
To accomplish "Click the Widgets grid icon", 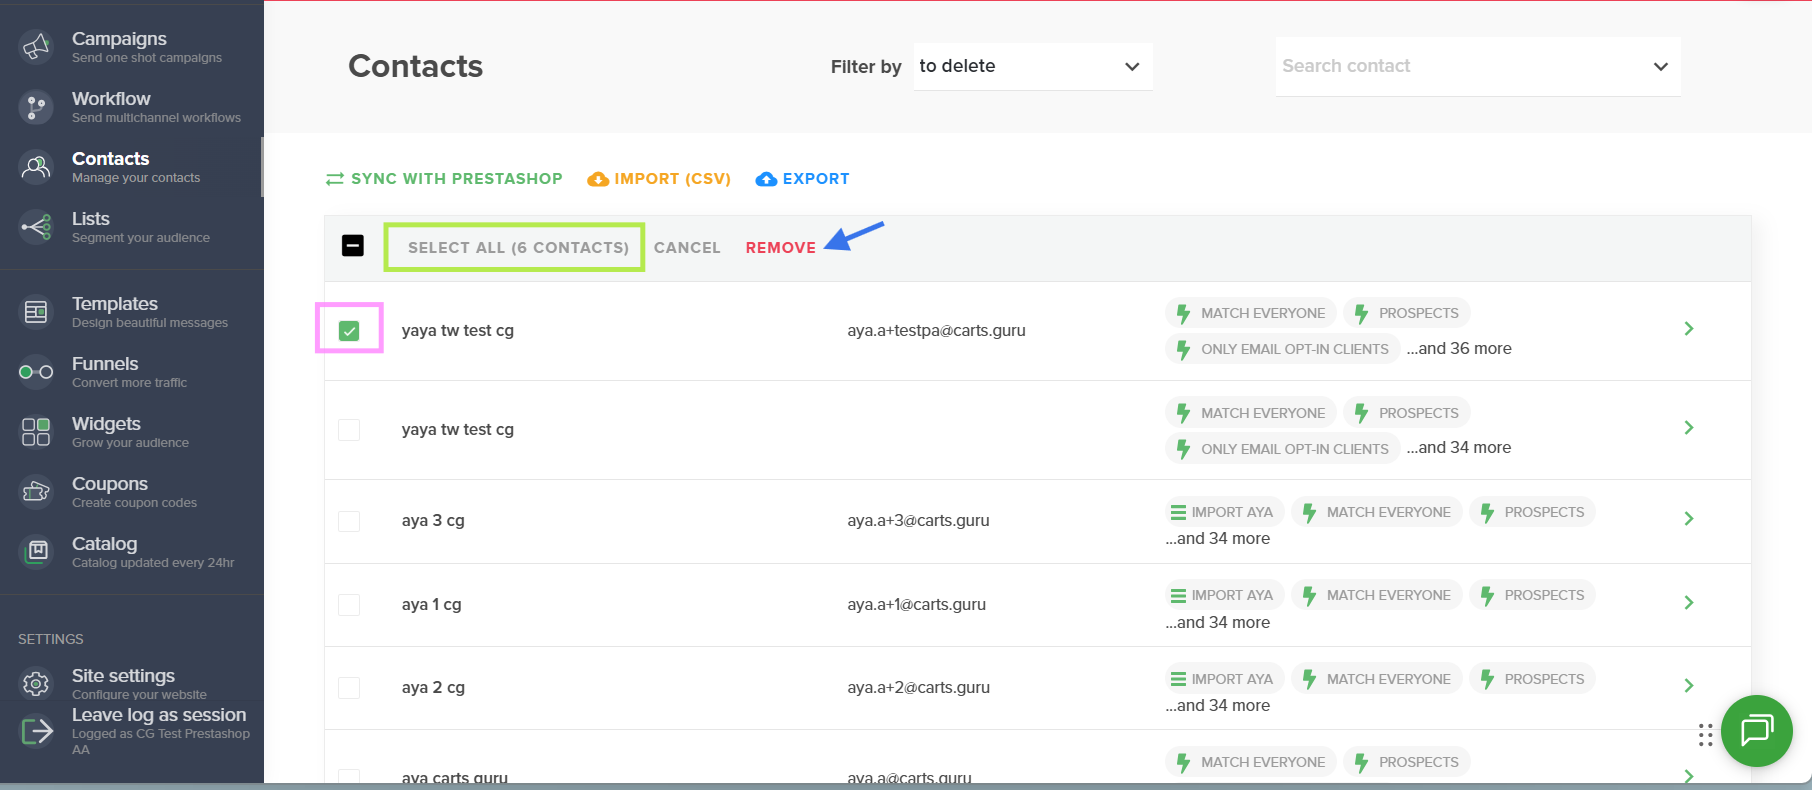I will (36, 432).
